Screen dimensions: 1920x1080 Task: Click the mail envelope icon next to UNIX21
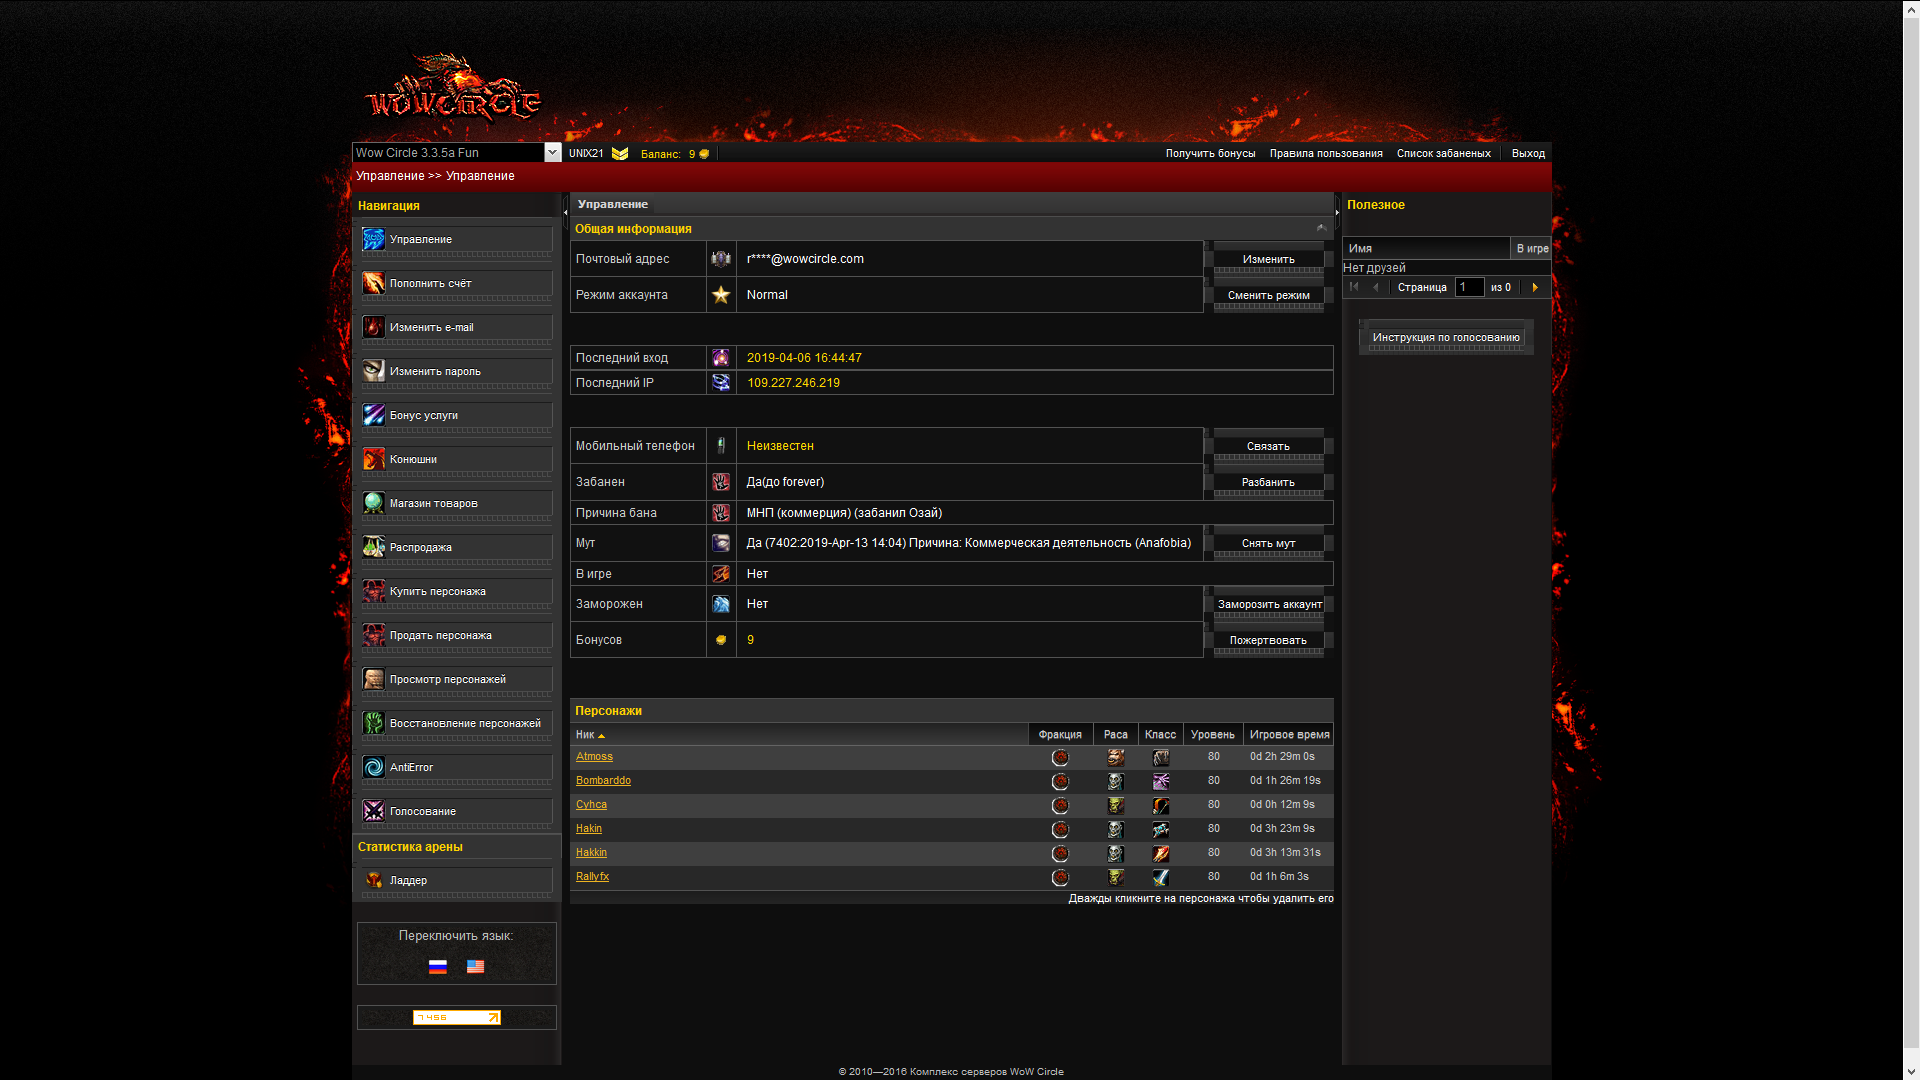tap(620, 153)
